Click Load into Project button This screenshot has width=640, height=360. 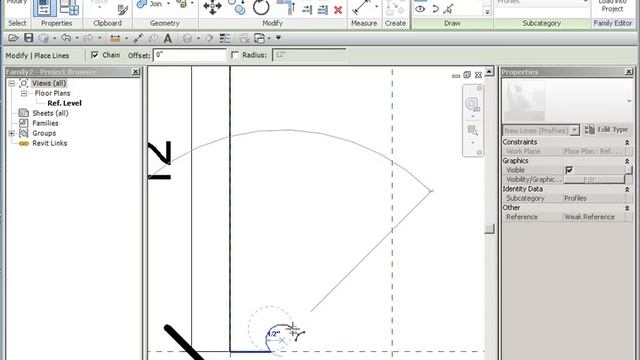(x=612, y=6)
